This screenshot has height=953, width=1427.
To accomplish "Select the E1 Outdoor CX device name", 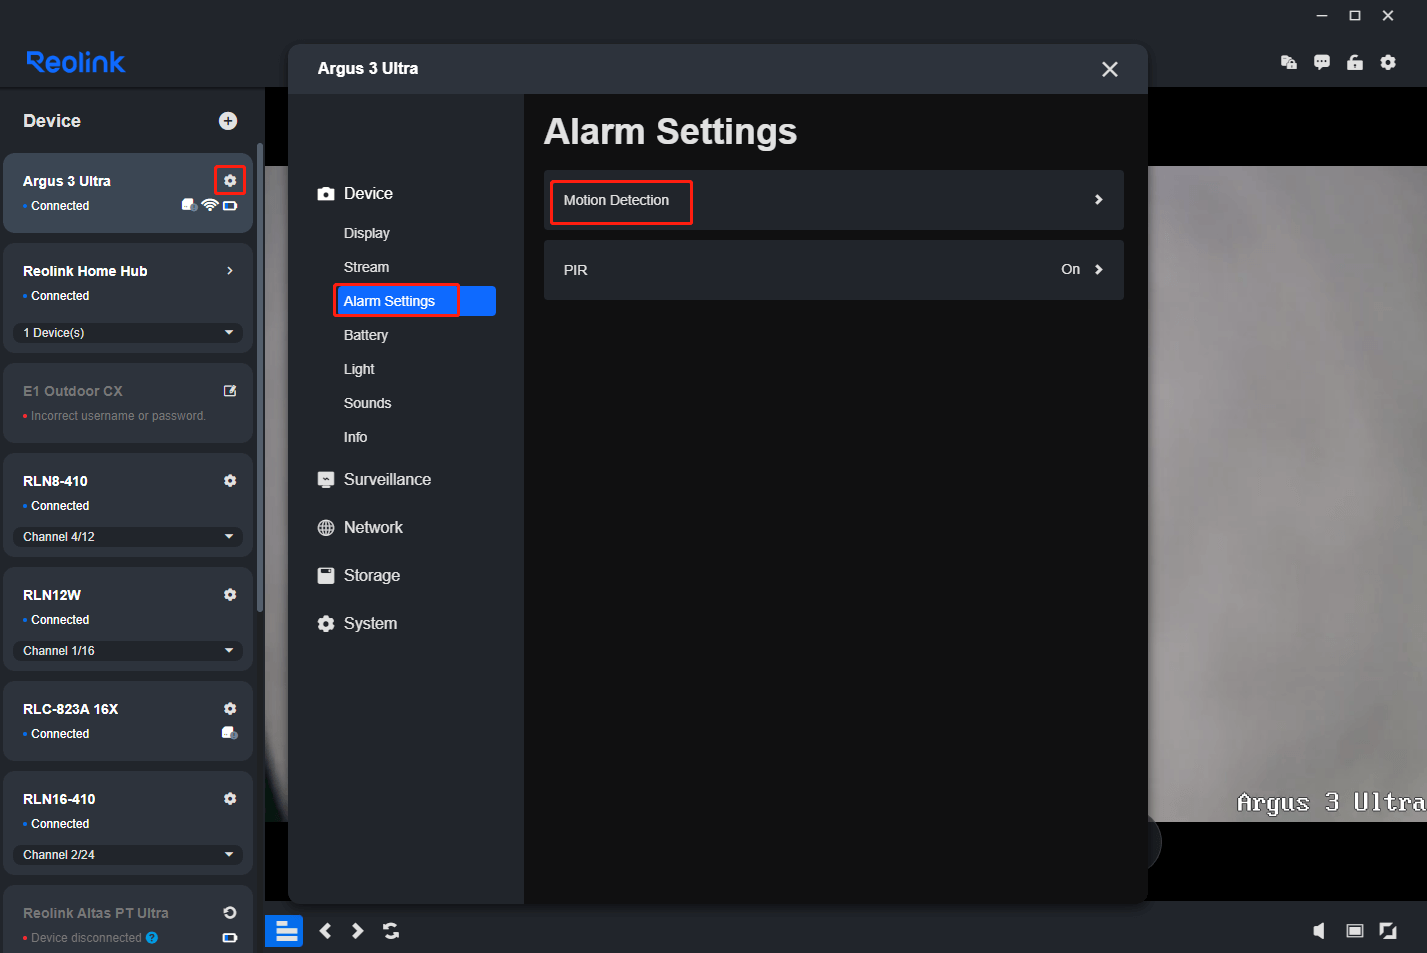I will coord(73,391).
